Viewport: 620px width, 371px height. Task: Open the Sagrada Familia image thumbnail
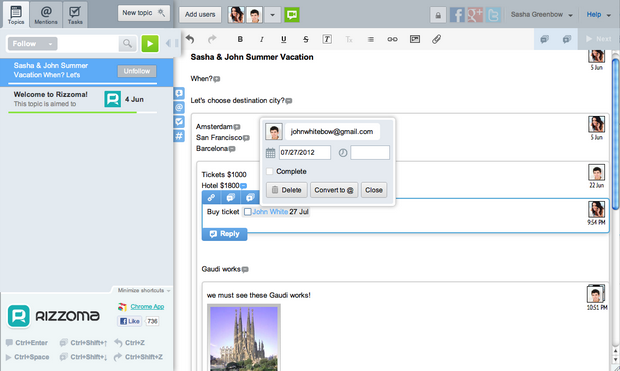click(244, 338)
